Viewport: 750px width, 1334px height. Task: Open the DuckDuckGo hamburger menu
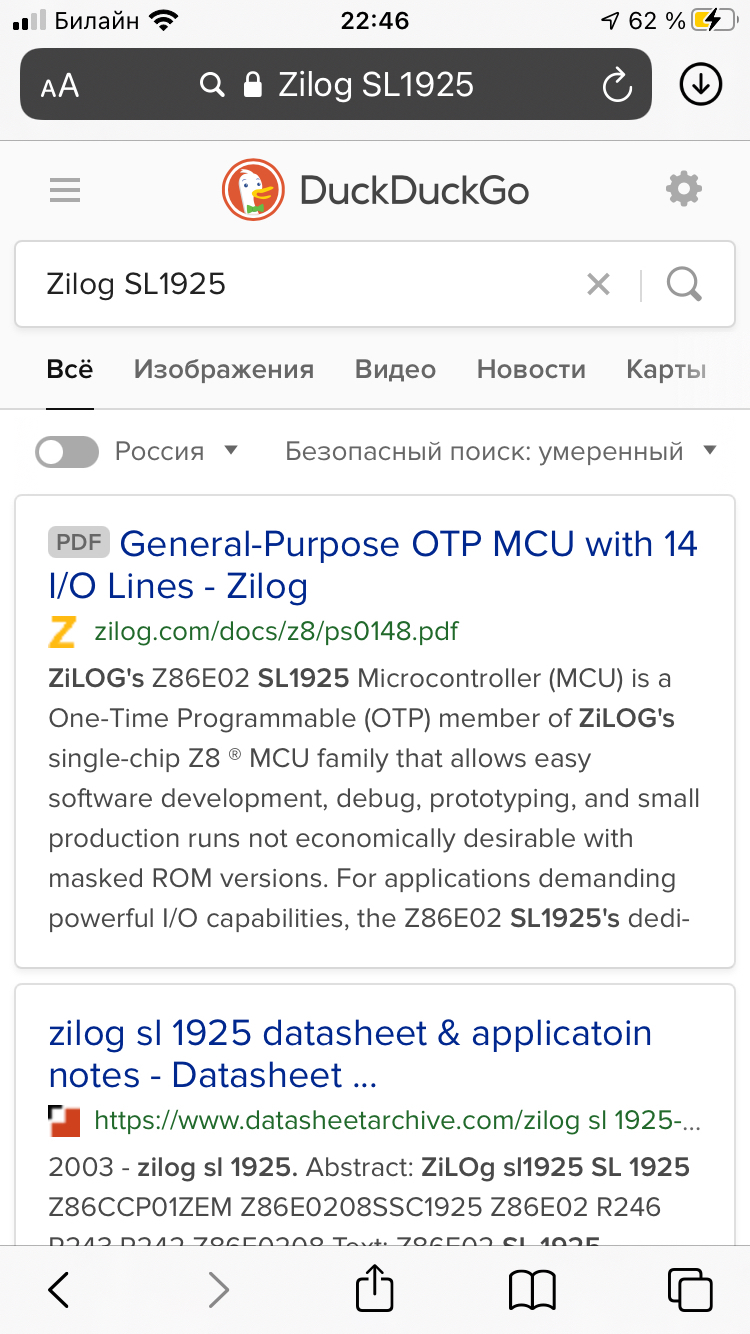pyautogui.click(x=65, y=190)
